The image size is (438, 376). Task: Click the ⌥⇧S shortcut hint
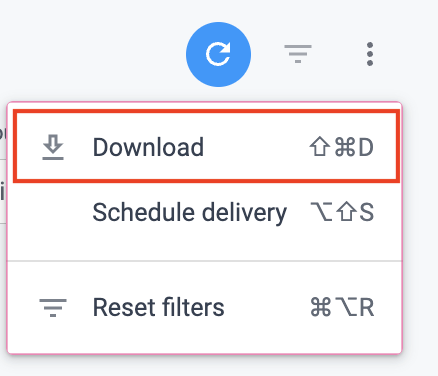point(342,212)
